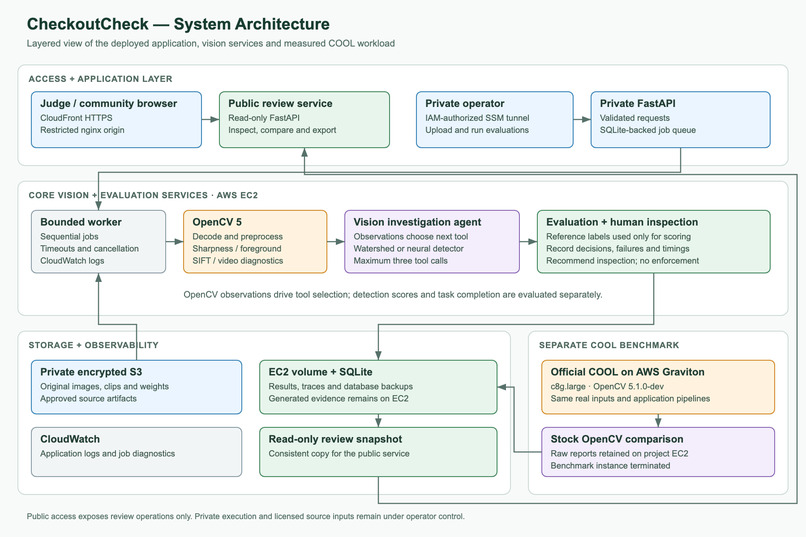Viewport: 806px width, 537px height.
Task: Click the "Maximum three tool calls" line
Action: pyautogui.click(x=400, y=261)
